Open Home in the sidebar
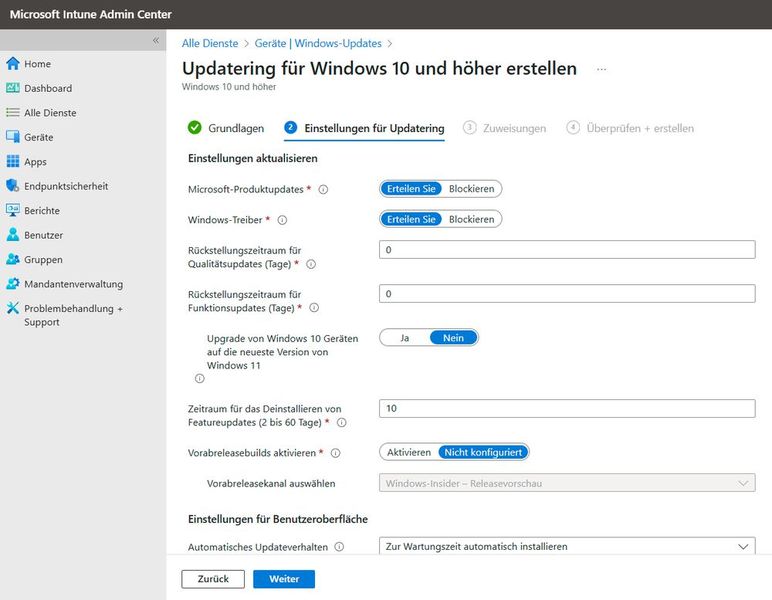 37,64
